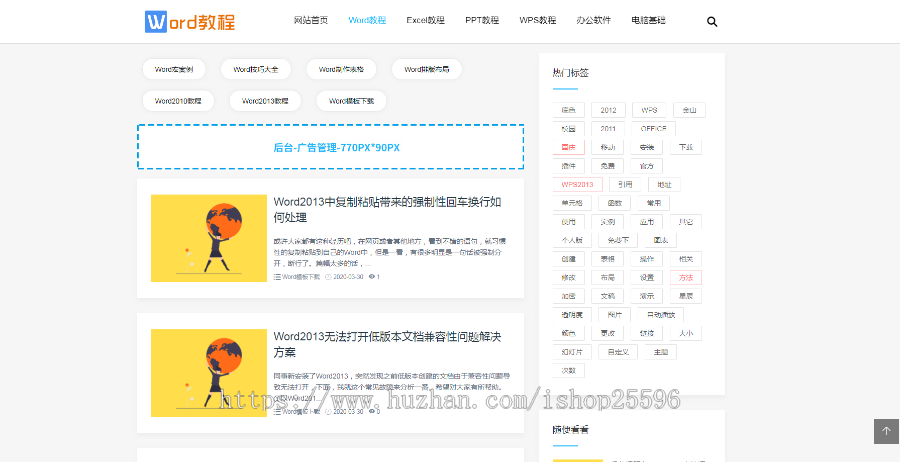Click the 设置 hot tag
900x462 pixels.
click(646, 277)
